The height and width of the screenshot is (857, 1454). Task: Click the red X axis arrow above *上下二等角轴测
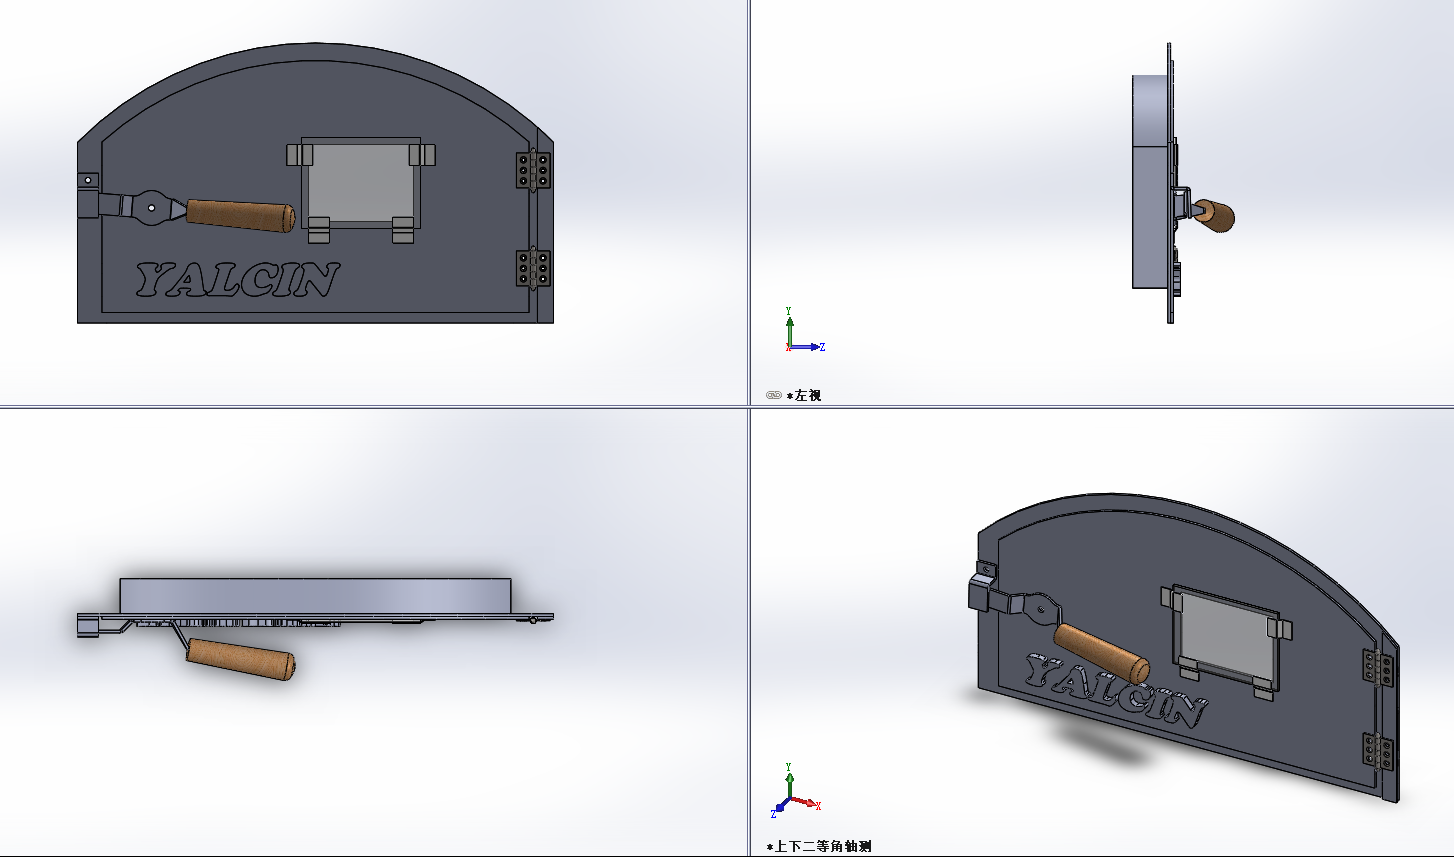pyautogui.click(x=805, y=802)
